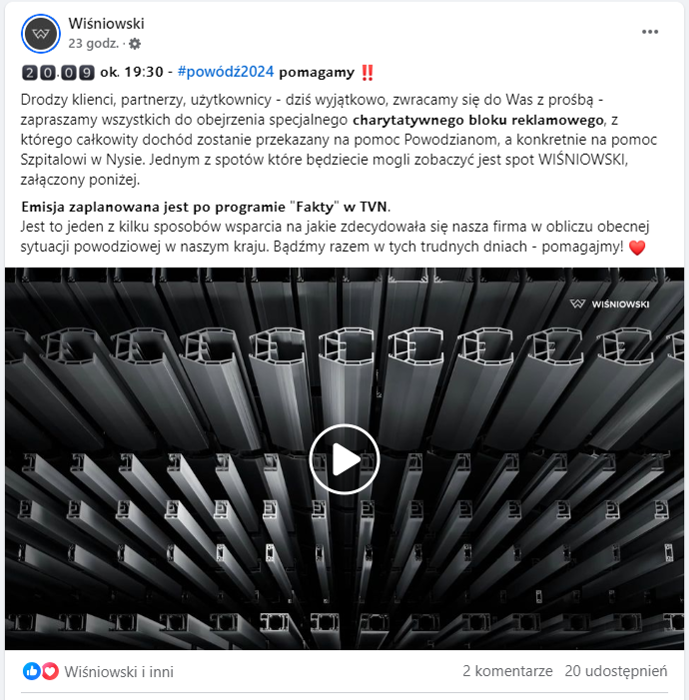Show reactions list Wiśniowski i inni
Image resolution: width=689 pixels, height=700 pixels.
pos(119,671)
